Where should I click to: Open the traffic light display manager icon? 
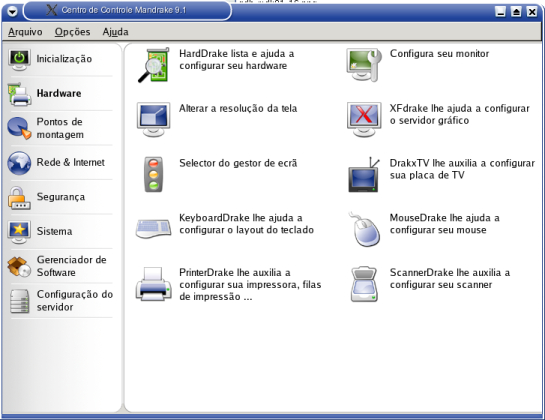(153, 174)
